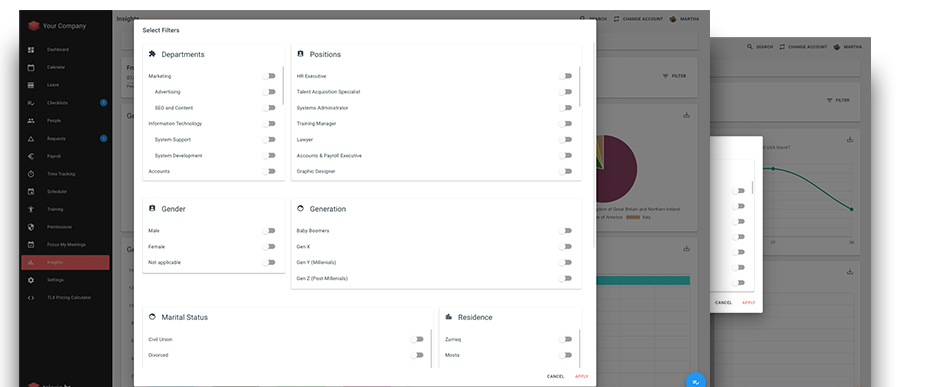Toggle the Female gender filter

point(270,246)
